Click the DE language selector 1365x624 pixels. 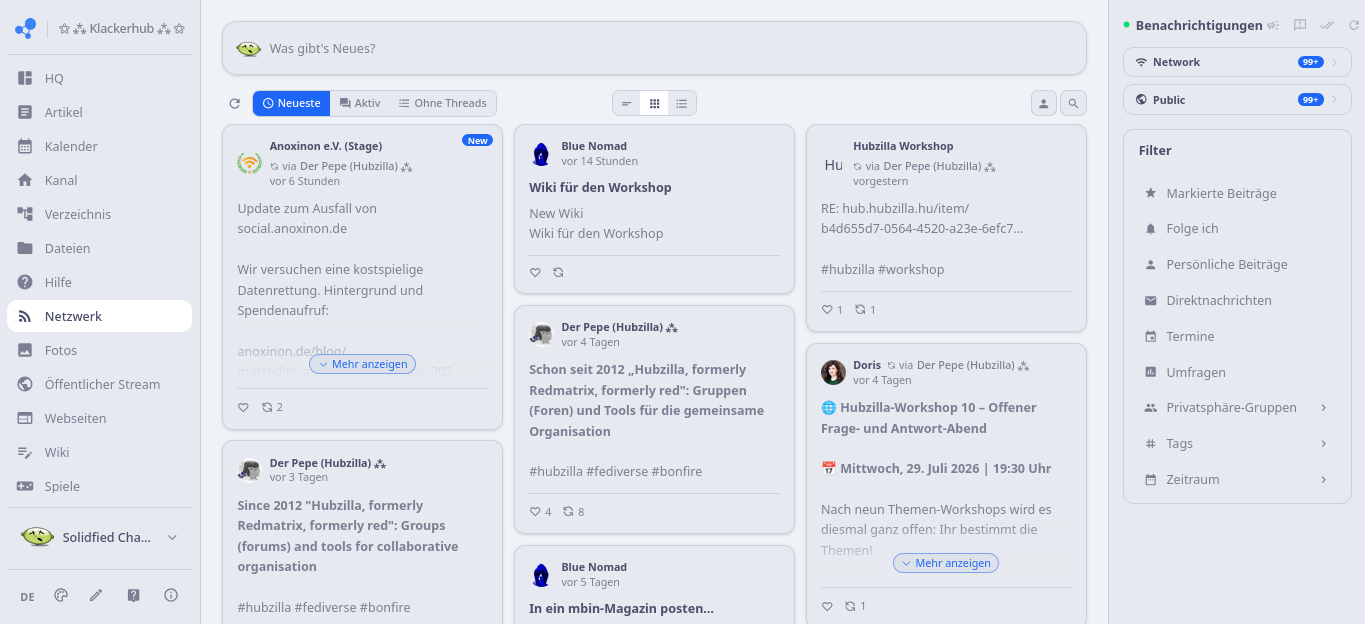tap(27, 596)
